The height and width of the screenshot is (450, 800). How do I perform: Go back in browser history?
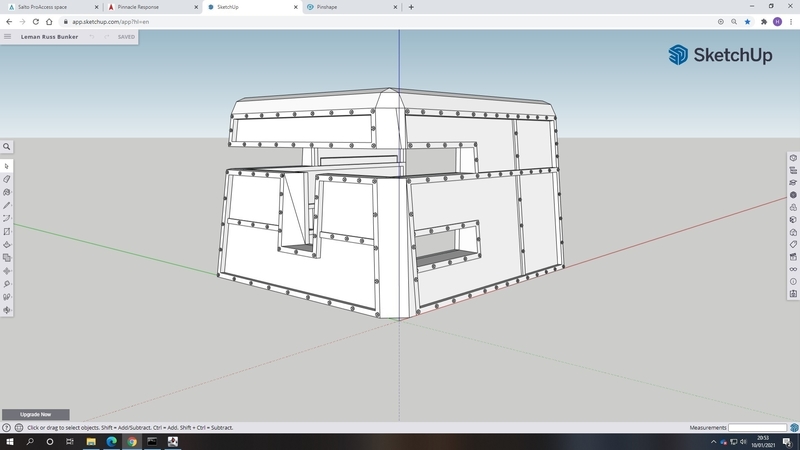click(x=9, y=22)
